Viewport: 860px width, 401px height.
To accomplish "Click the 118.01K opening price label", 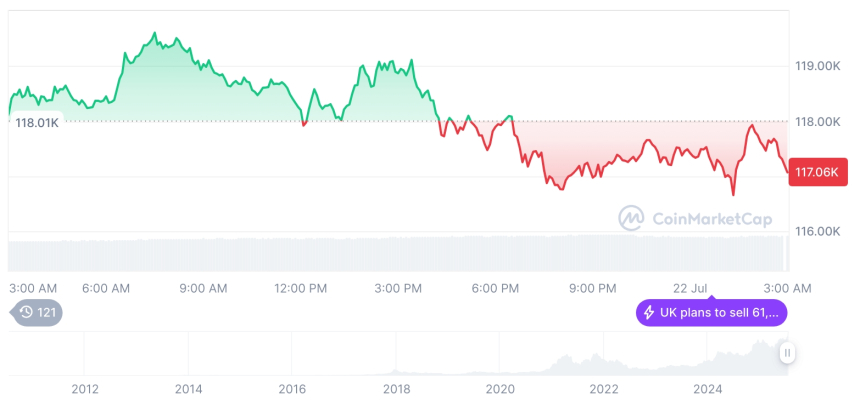I will pos(37,122).
